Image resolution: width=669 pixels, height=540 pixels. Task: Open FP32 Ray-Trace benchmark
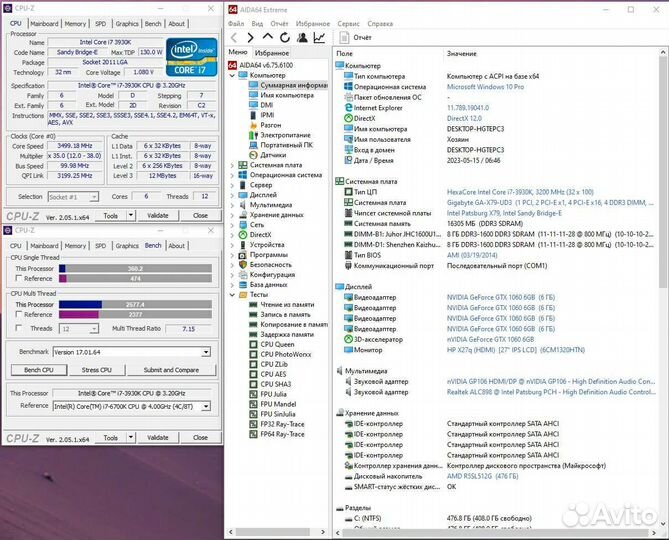pyautogui.click(x=282, y=424)
